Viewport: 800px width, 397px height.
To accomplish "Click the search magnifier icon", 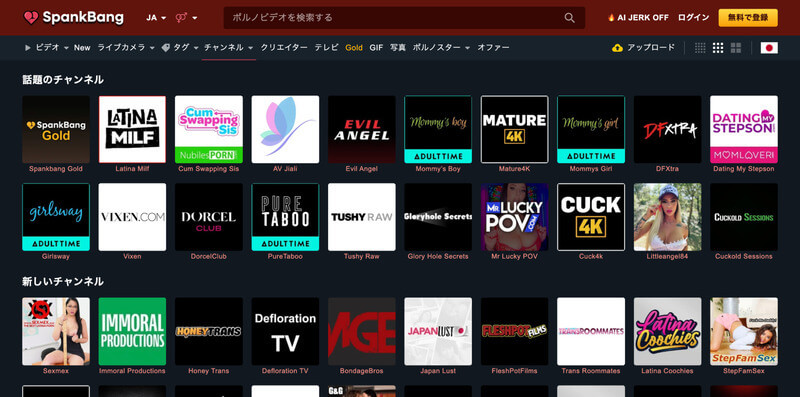I will pos(569,18).
